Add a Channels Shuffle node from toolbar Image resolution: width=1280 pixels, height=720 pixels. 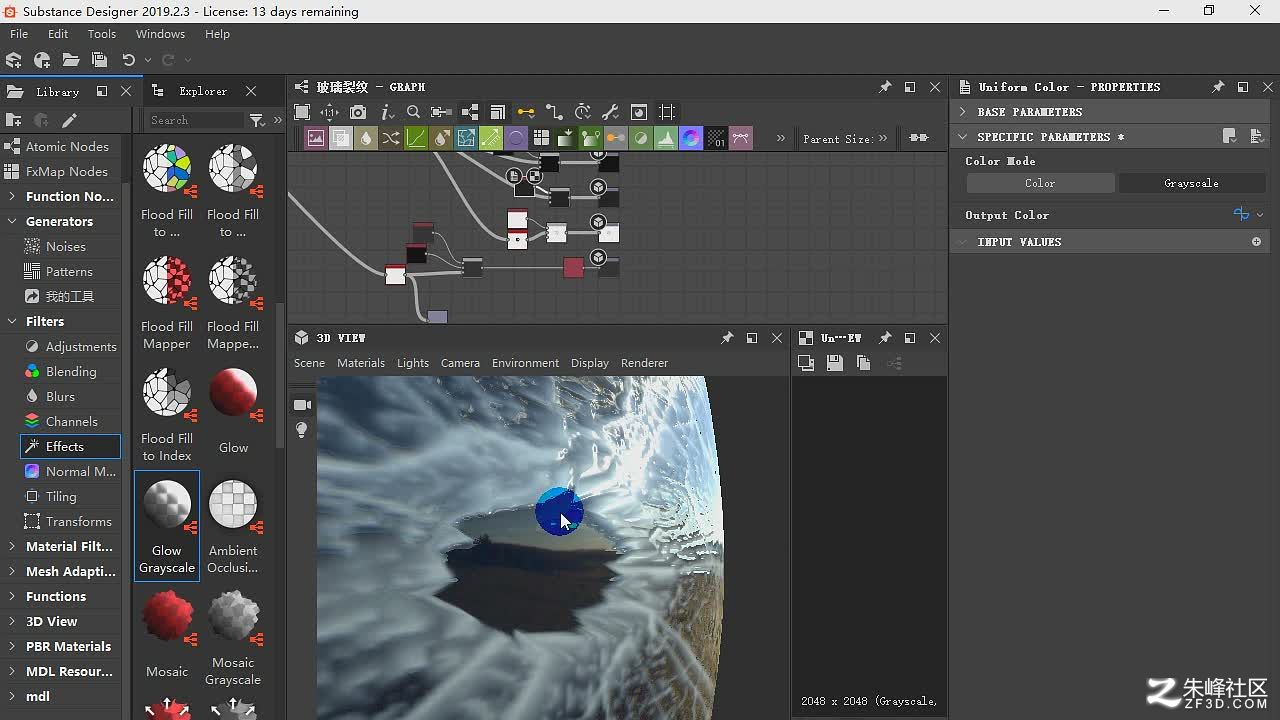(x=391, y=138)
